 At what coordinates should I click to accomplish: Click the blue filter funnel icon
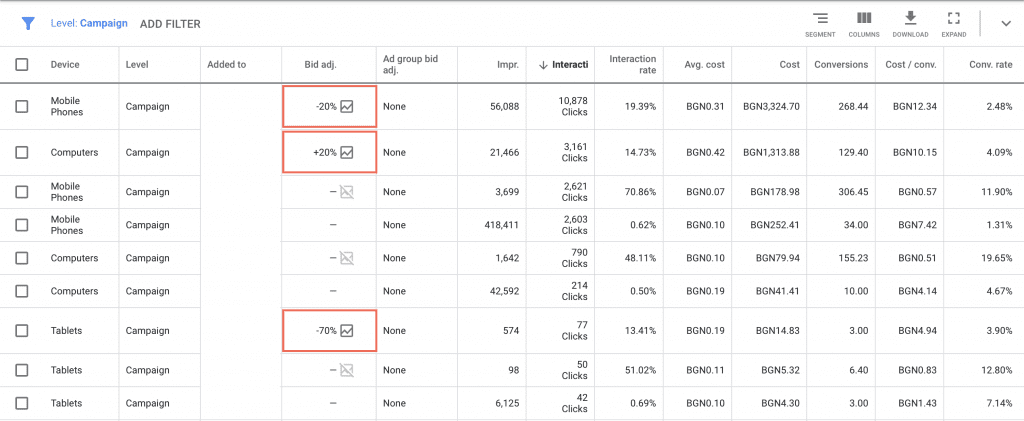point(28,23)
